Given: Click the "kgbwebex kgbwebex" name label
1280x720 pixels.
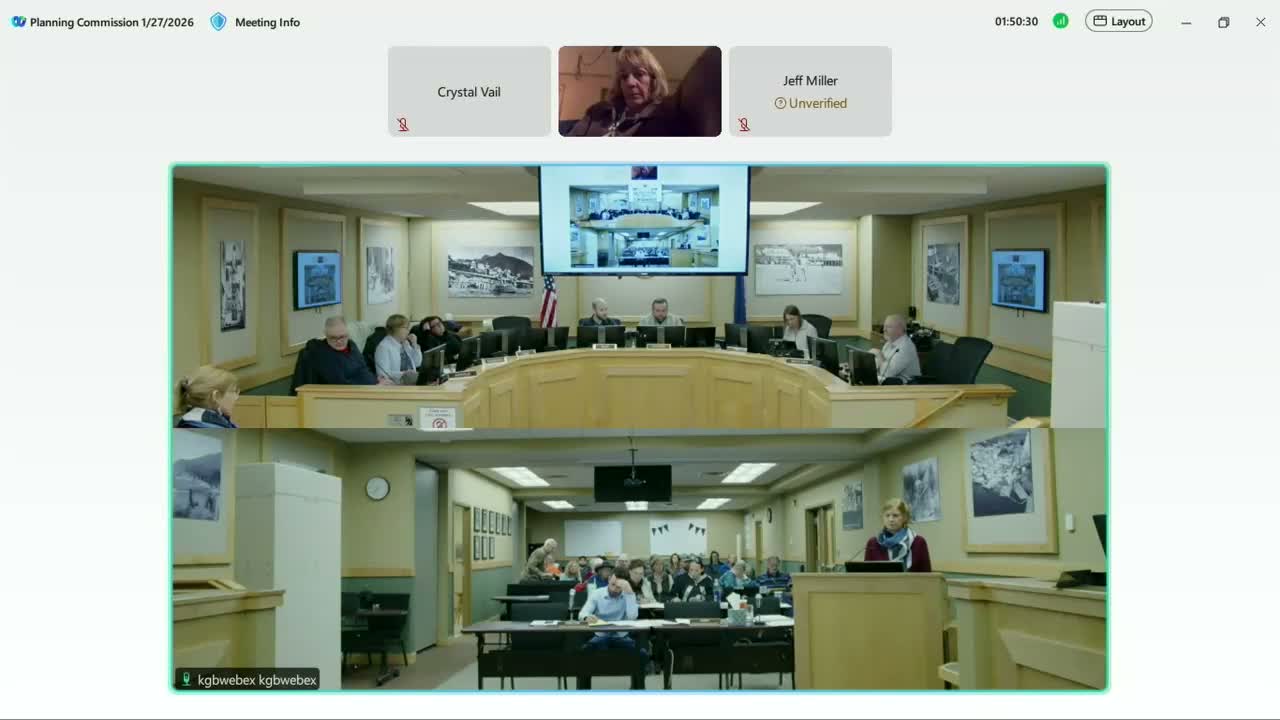Looking at the screenshot, I should [x=257, y=680].
